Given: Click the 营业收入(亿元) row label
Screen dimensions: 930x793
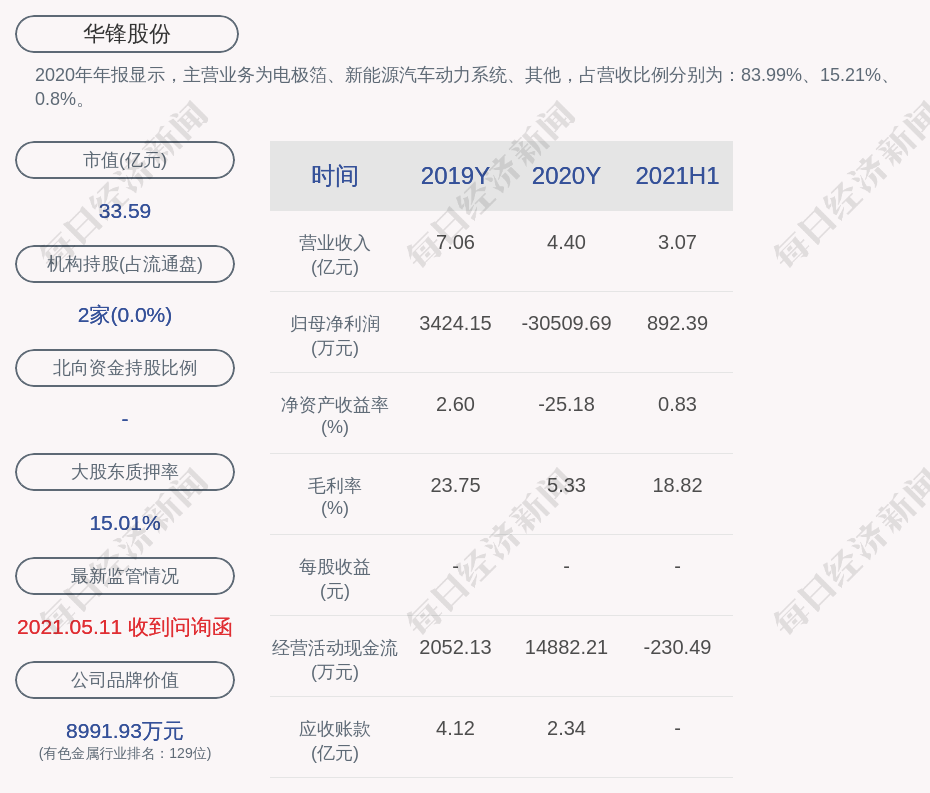Looking at the screenshot, I should 335,255.
